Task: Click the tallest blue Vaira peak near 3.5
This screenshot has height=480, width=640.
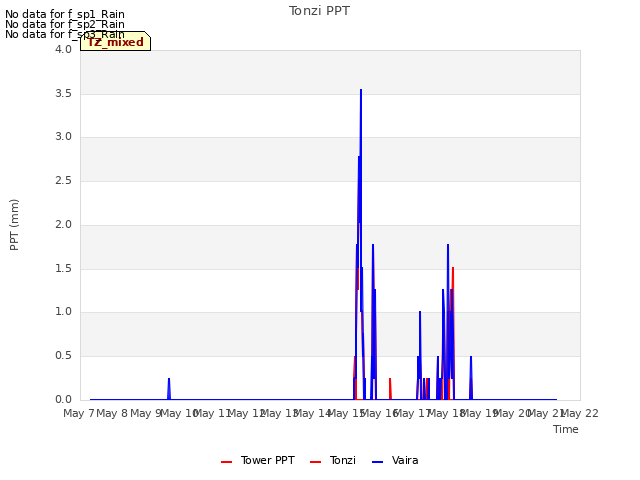Action: [x=361, y=91]
